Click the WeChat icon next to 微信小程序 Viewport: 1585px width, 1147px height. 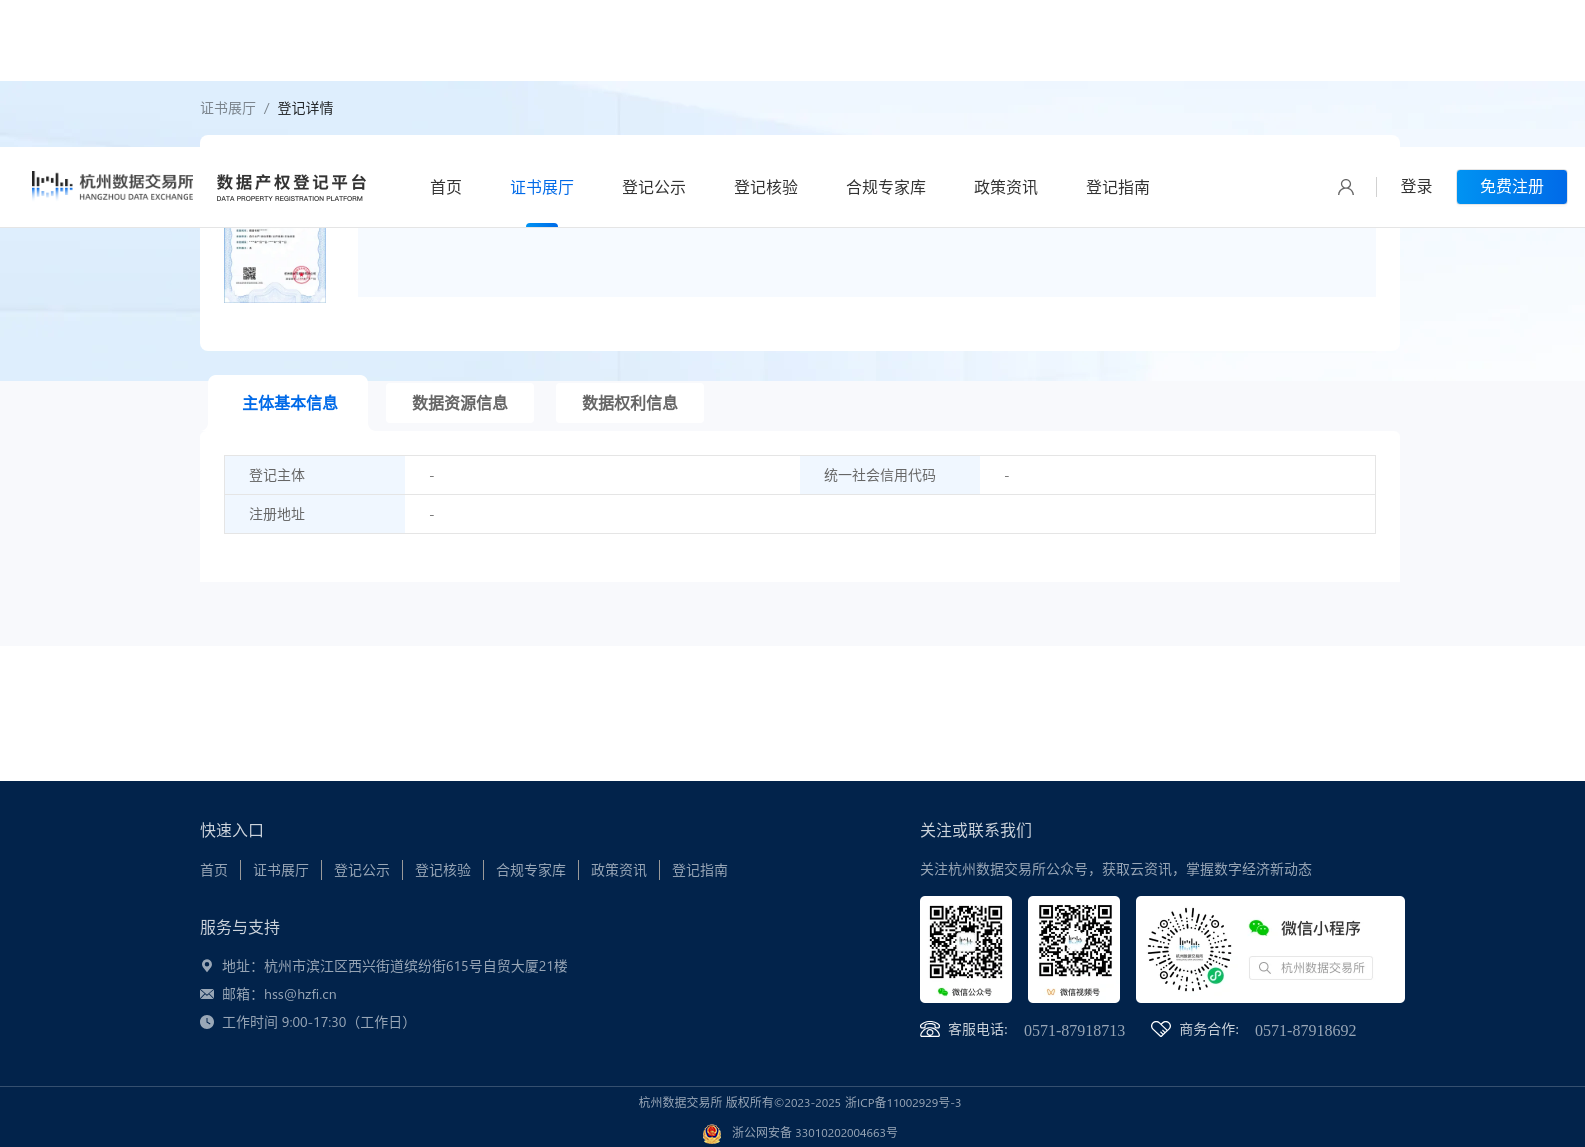(1259, 928)
